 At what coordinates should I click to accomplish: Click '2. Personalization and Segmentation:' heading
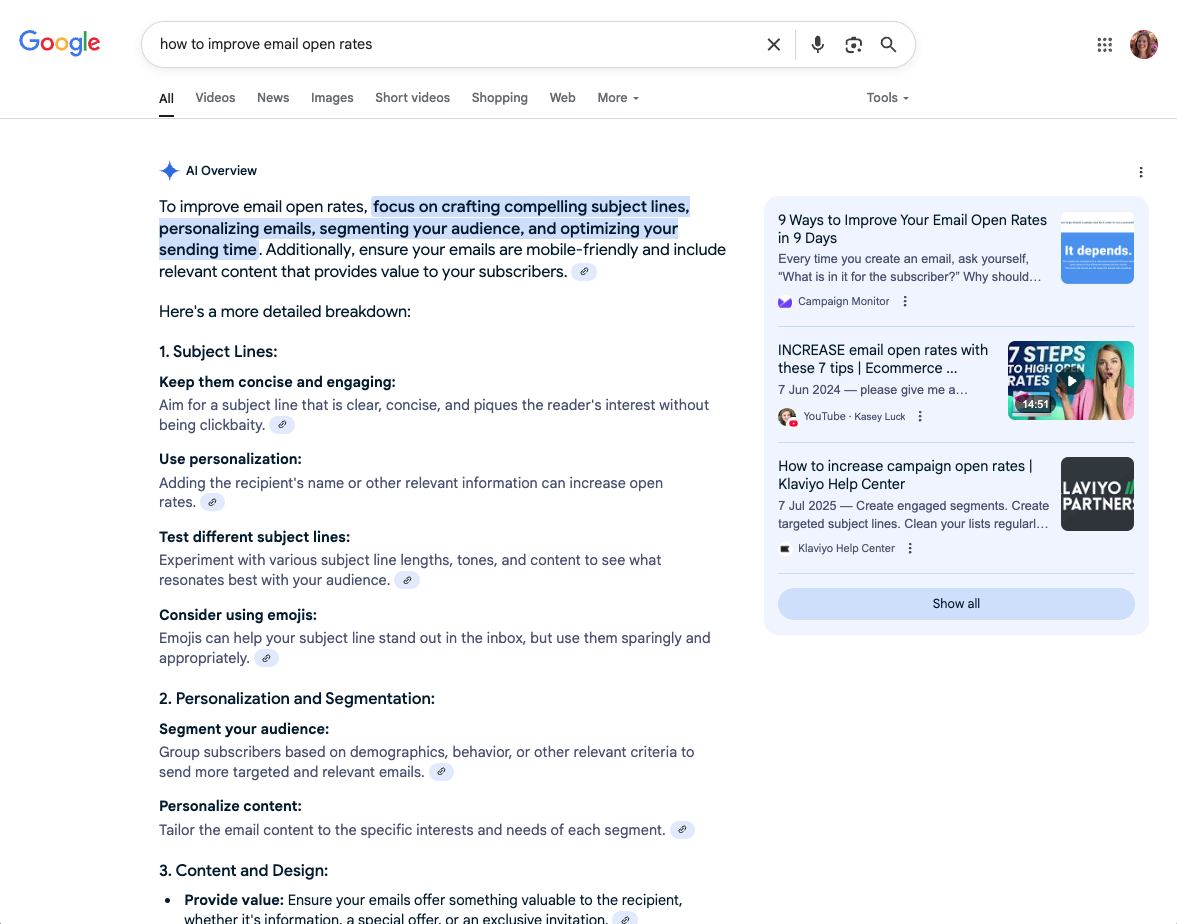297,698
